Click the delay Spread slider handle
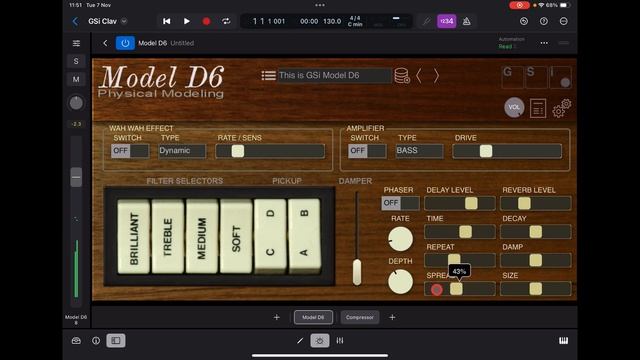The image size is (640, 360). coord(456,289)
